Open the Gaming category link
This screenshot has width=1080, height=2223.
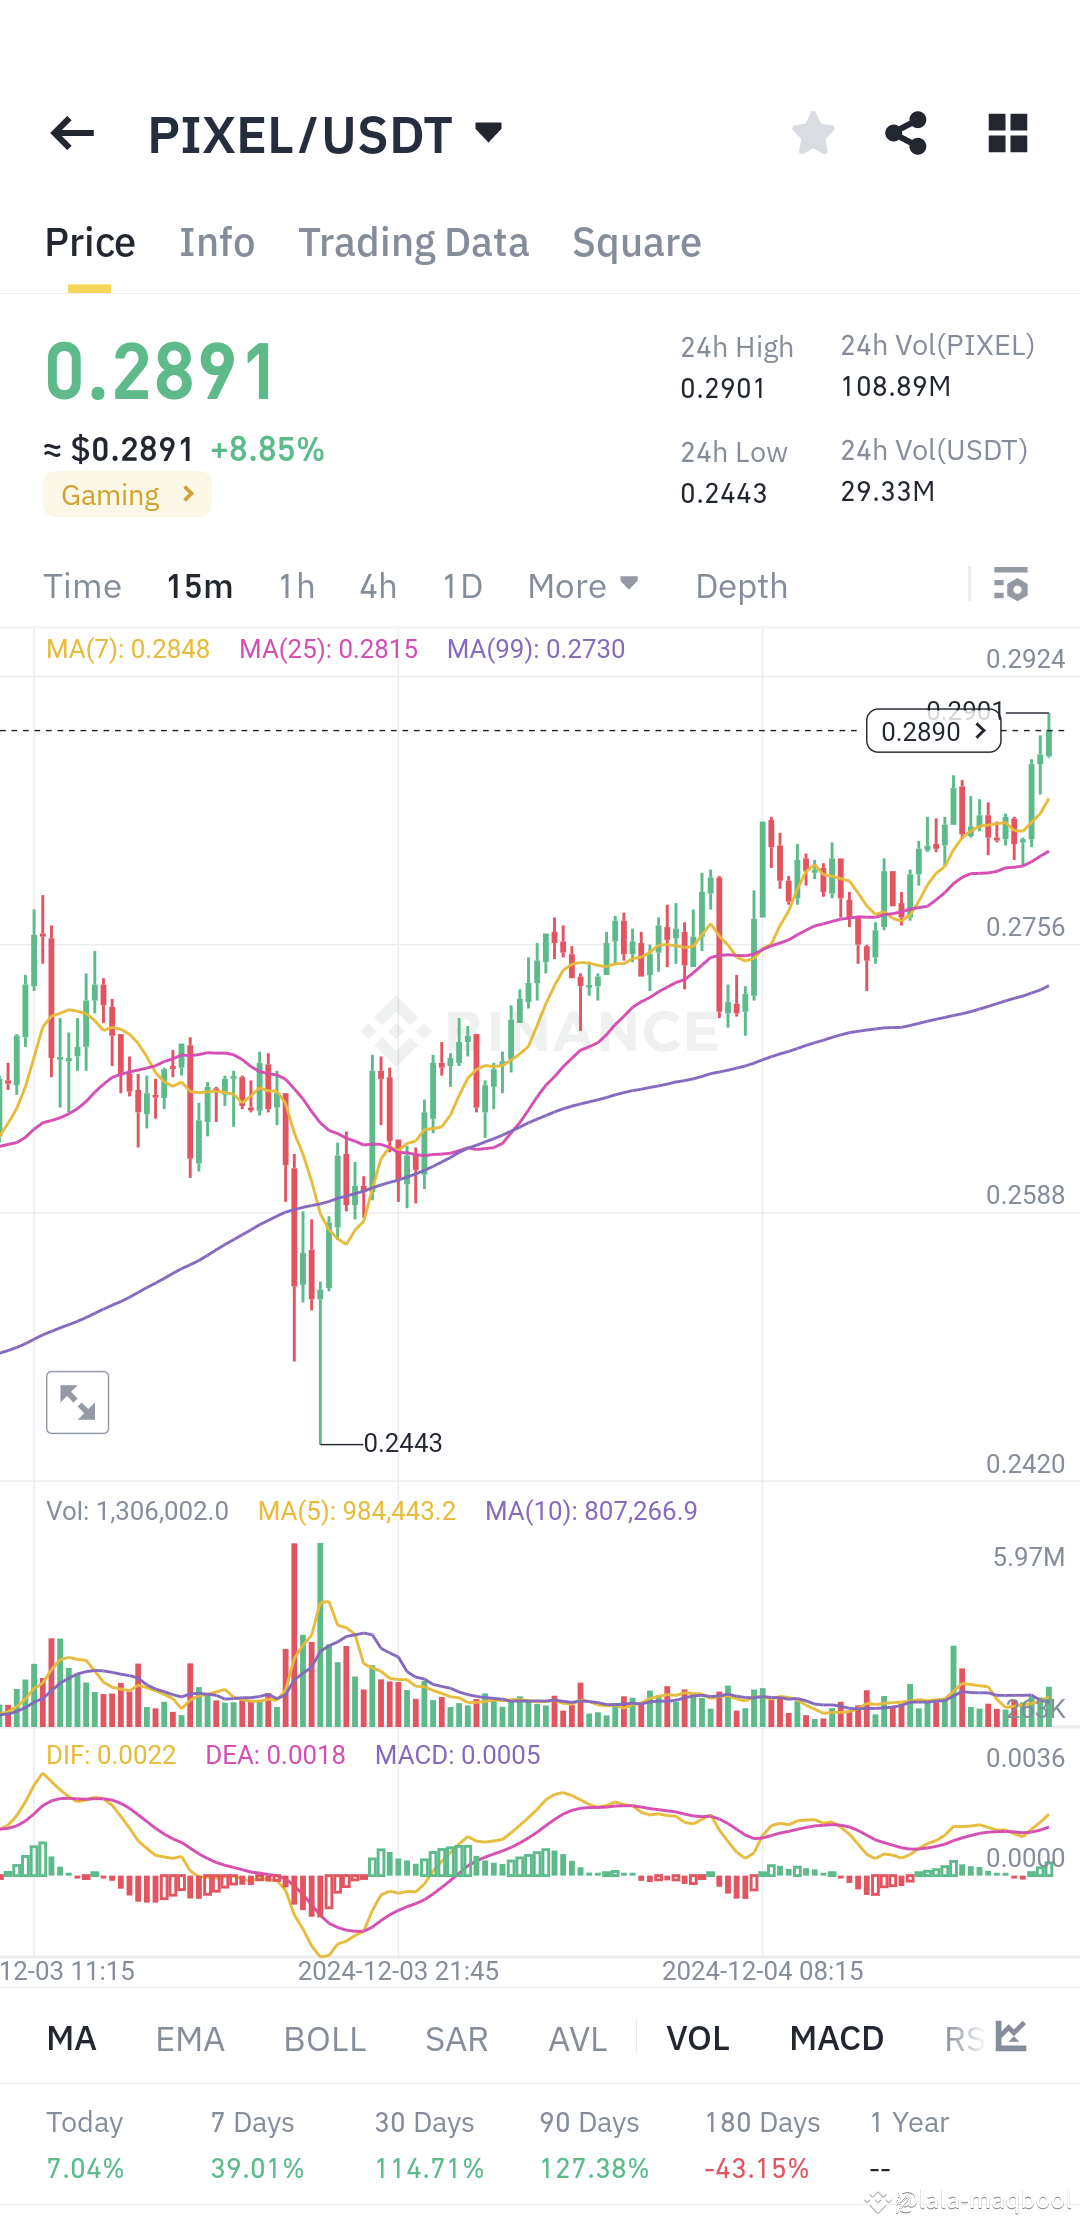[x=126, y=494]
